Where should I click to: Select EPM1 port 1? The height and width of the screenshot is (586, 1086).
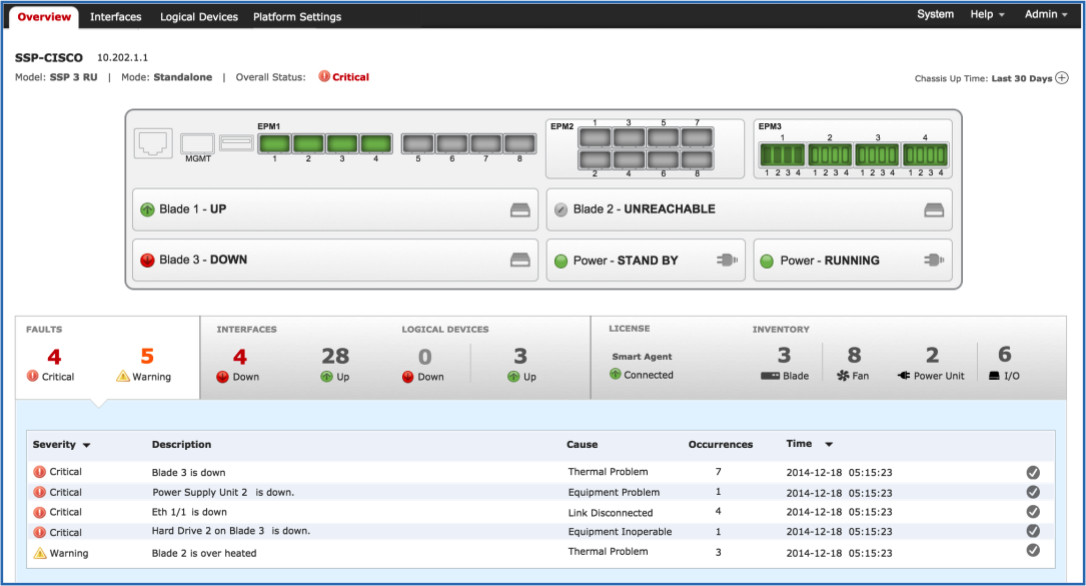click(x=274, y=144)
